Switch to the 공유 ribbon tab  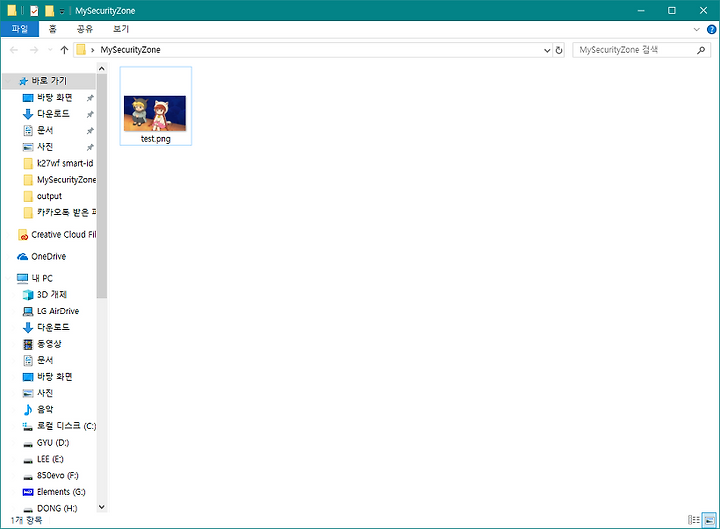[84, 29]
